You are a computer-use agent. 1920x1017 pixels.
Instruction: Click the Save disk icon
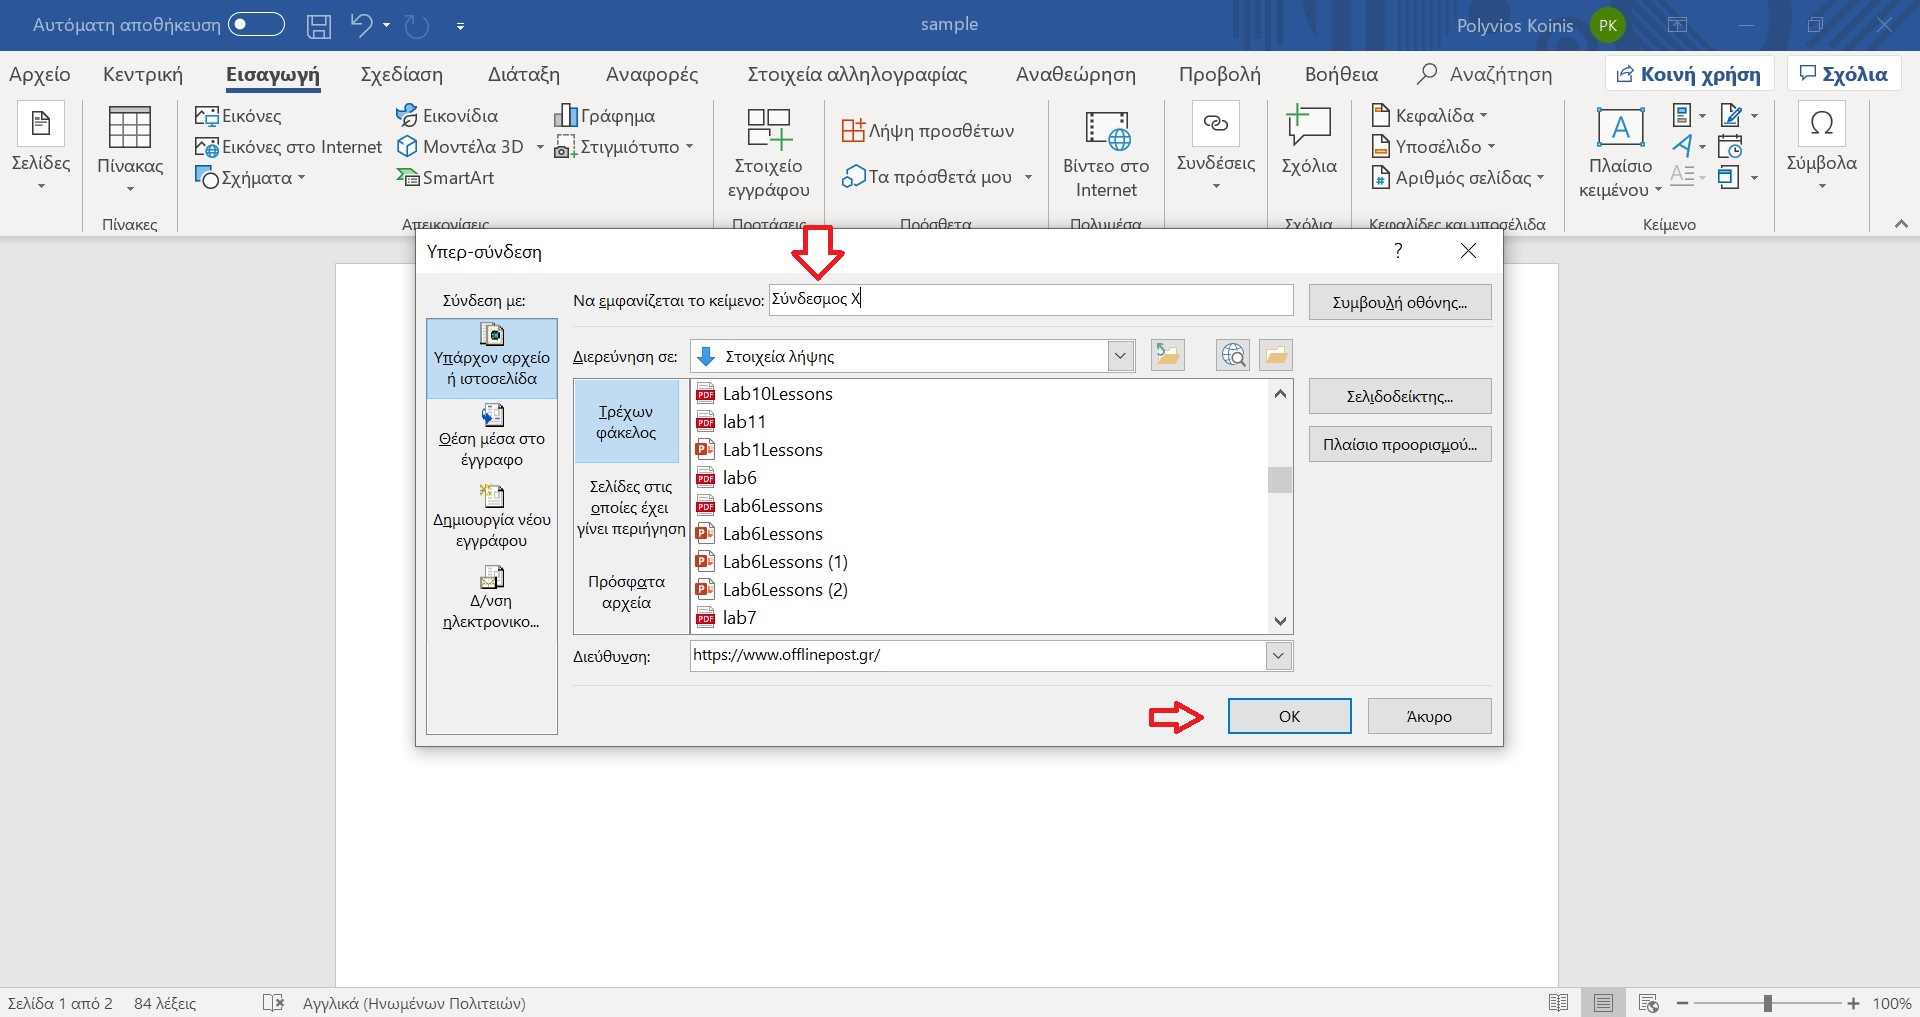[318, 25]
